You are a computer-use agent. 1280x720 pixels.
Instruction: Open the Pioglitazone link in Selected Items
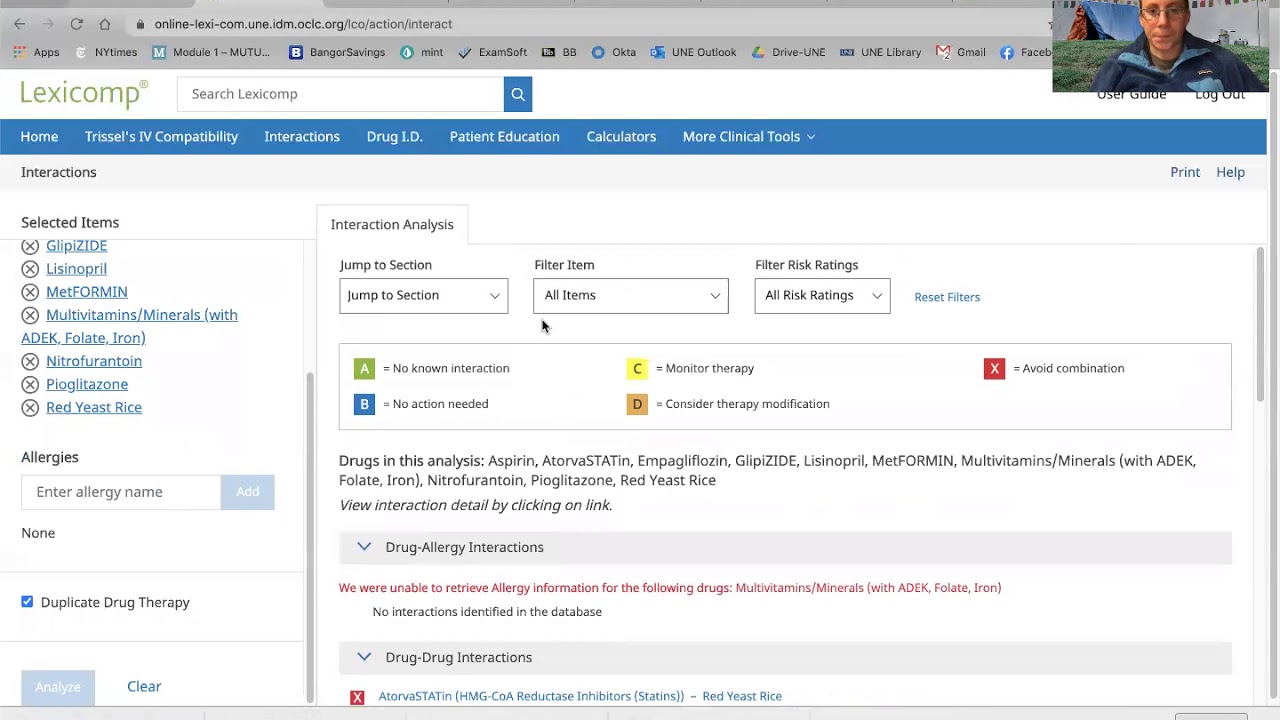87,384
